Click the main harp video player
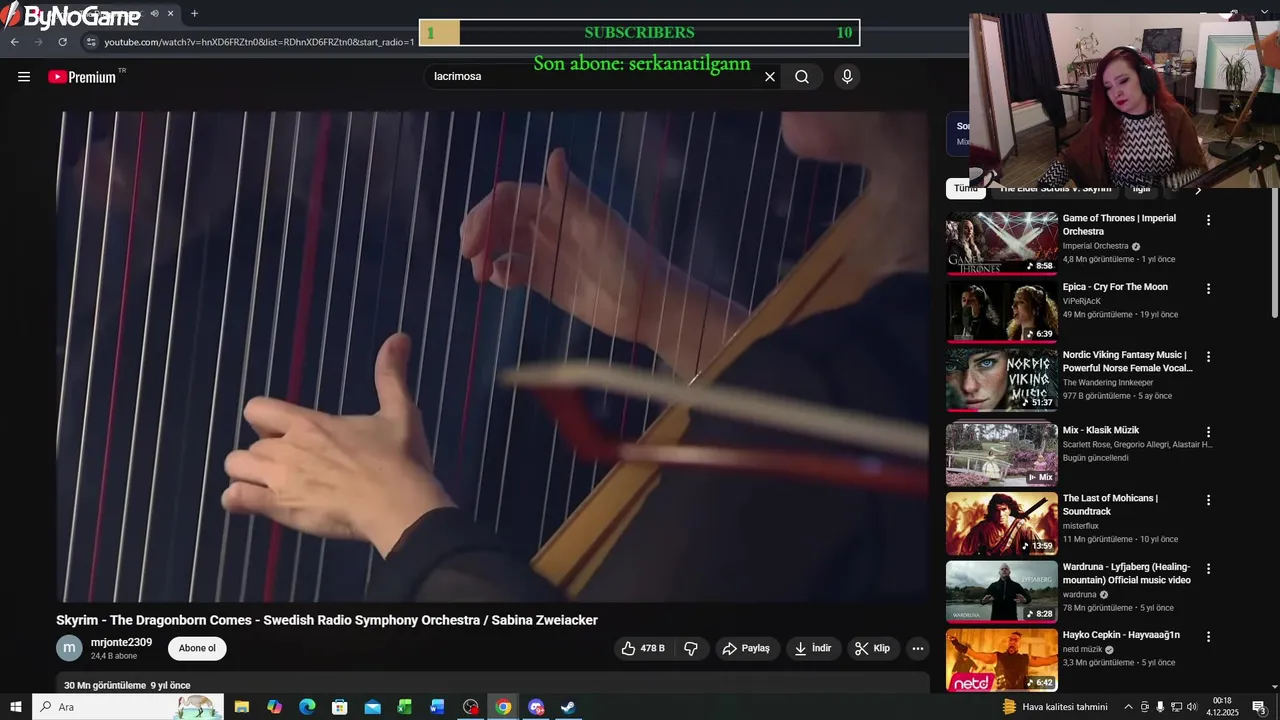The height and width of the screenshot is (720, 1280). pyautogui.click(x=493, y=356)
